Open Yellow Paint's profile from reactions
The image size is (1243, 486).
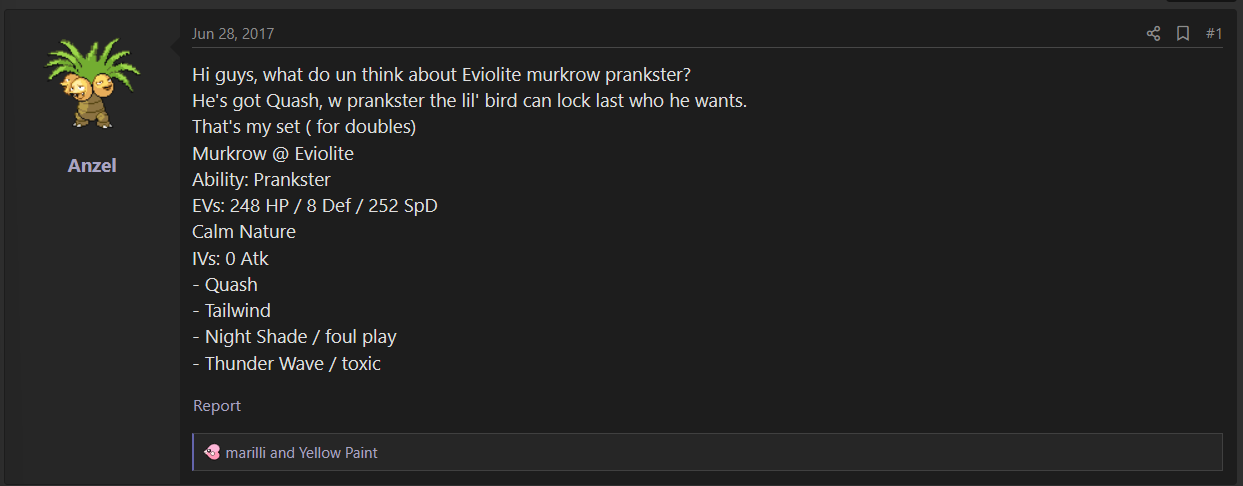(x=338, y=453)
